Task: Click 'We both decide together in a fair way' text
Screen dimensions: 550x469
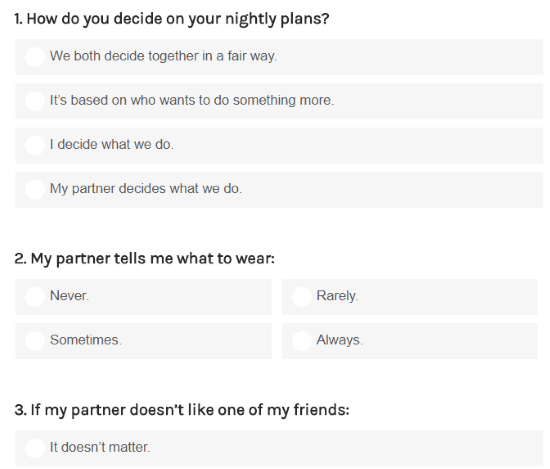Action: tap(163, 56)
